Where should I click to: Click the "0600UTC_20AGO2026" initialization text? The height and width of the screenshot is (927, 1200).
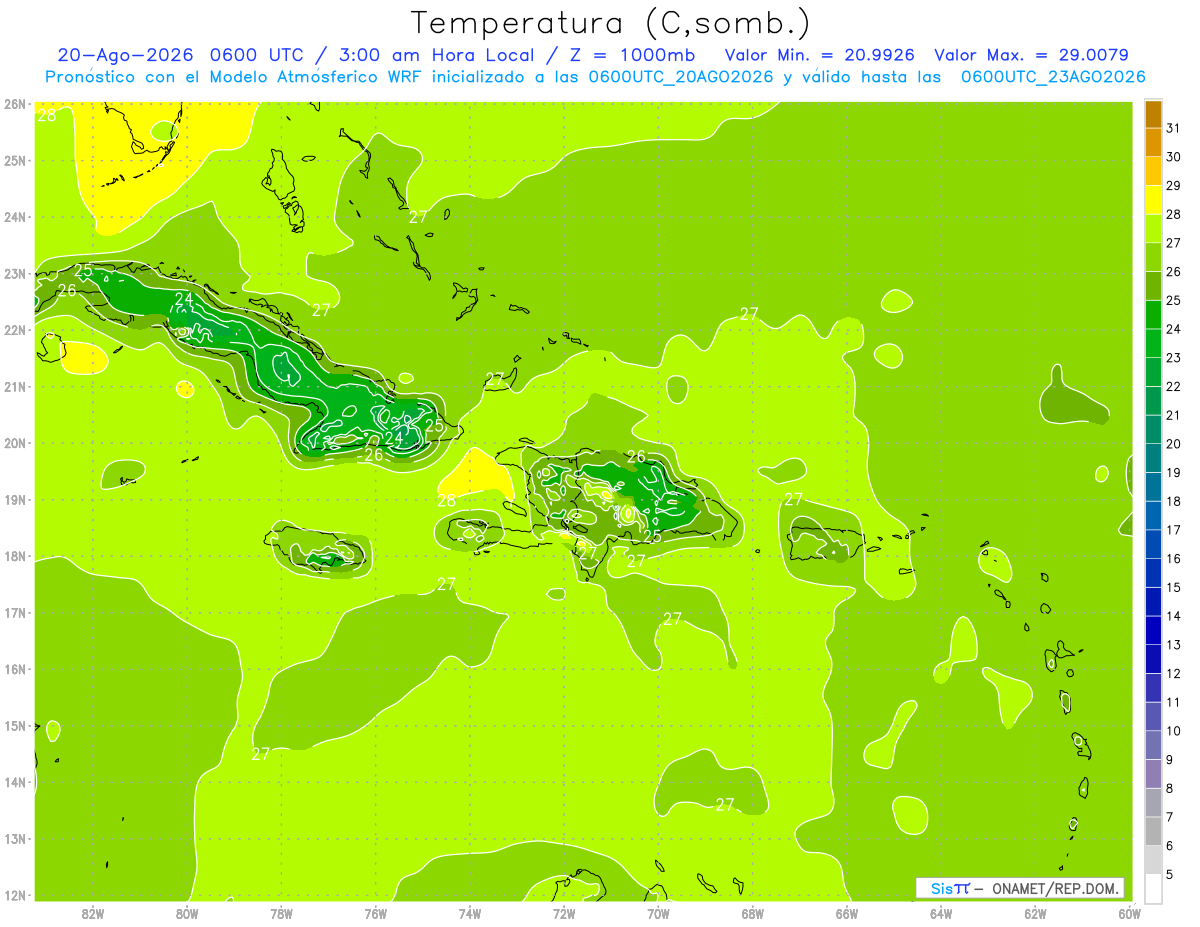click(681, 77)
